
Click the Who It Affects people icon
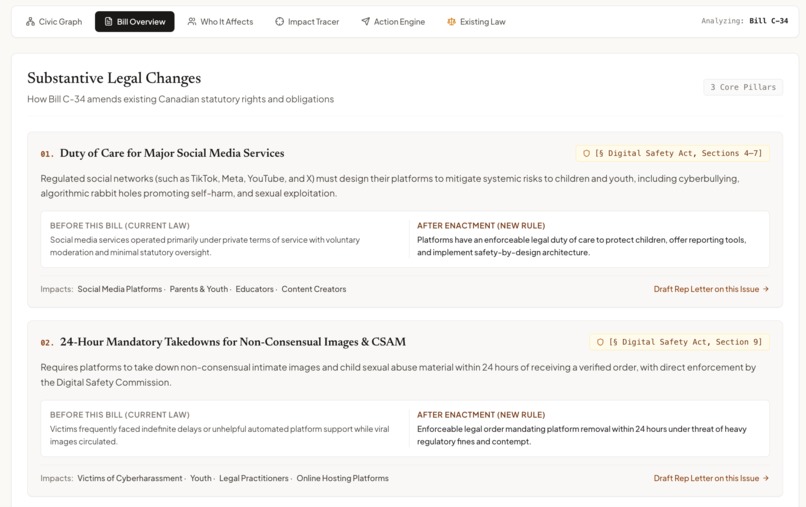[x=192, y=22]
